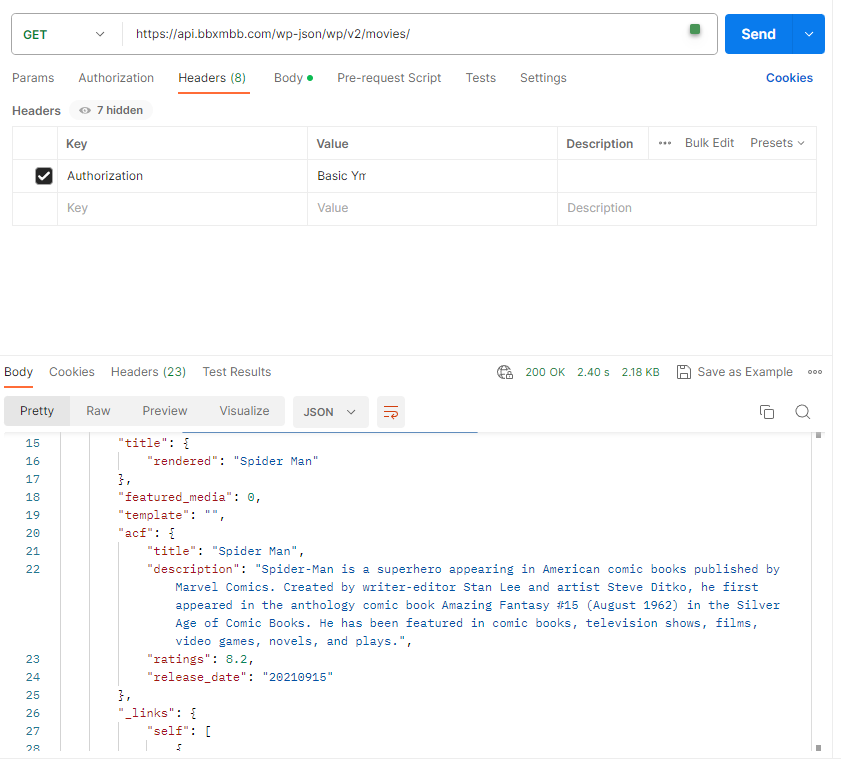
Task: Click the copy response icon
Action: click(x=767, y=412)
